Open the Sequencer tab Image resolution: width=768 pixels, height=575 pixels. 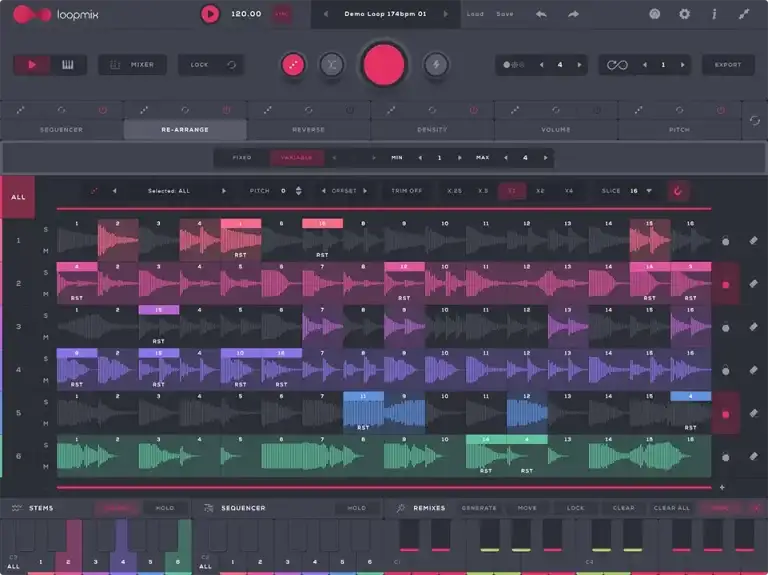pyautogui.click(x=61, y=129)
